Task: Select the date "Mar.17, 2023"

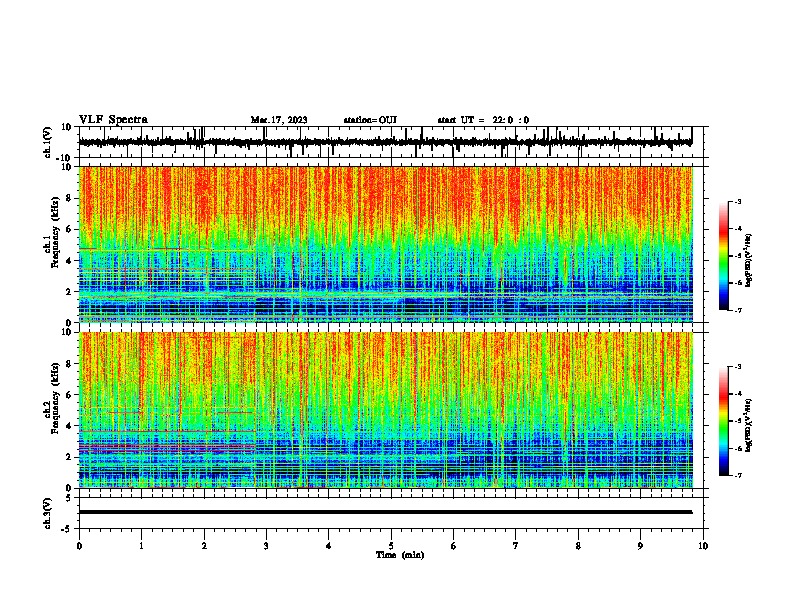Action: point(279,120)
